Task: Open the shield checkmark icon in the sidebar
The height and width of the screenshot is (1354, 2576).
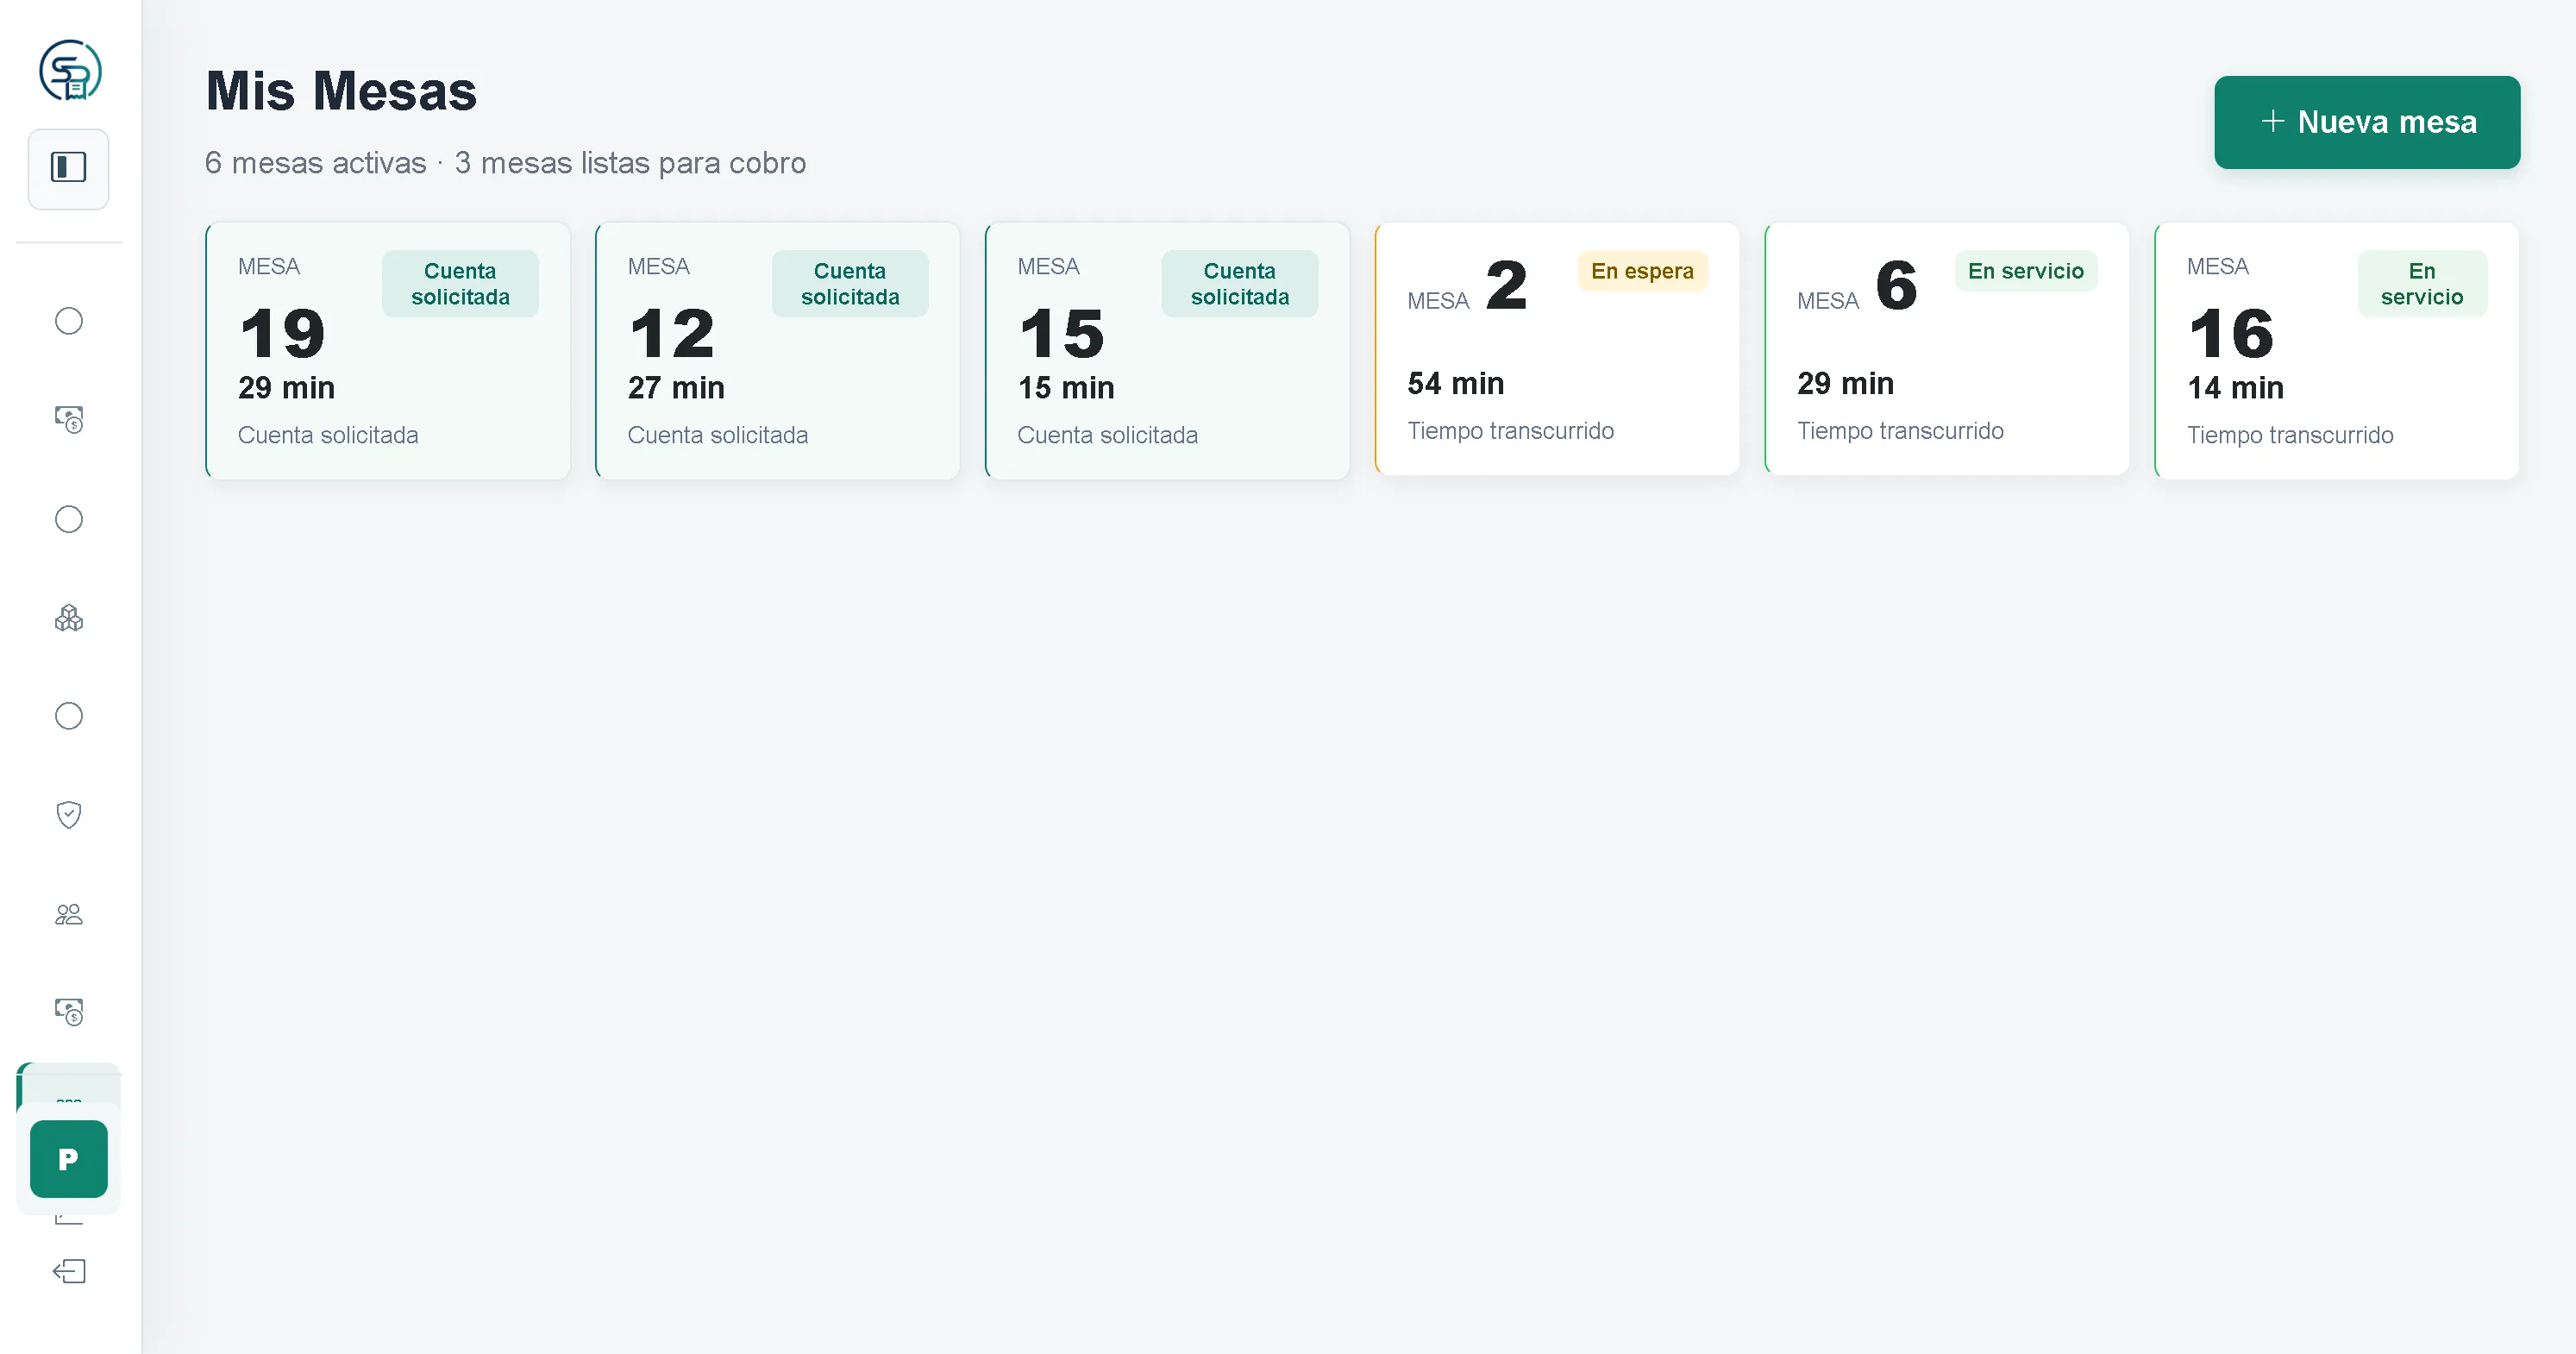Action: [69, 815]
